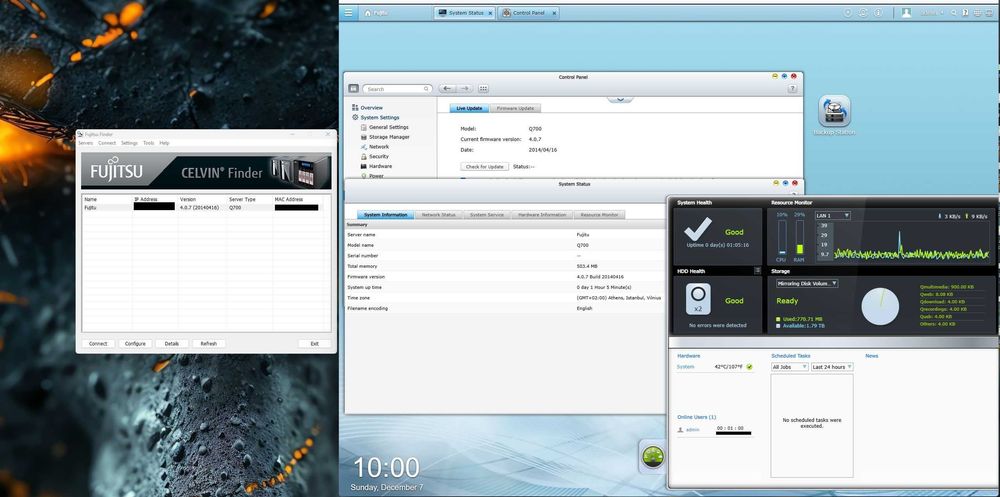Click the RAM usage bar
Image resolution: width=1000 pixels, height=497 pixels.
tap(799, 237)
